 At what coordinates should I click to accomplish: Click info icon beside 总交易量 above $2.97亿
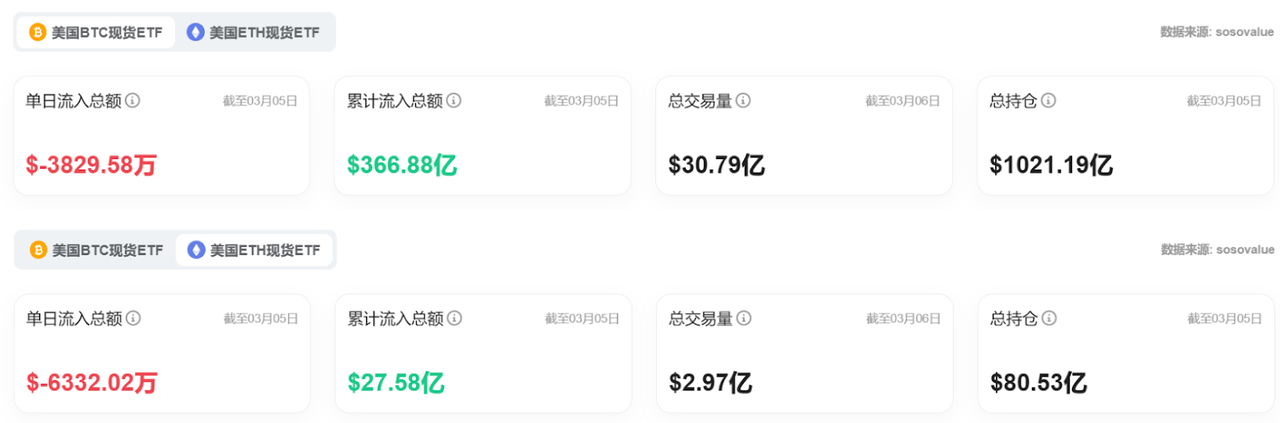[743, 318]
